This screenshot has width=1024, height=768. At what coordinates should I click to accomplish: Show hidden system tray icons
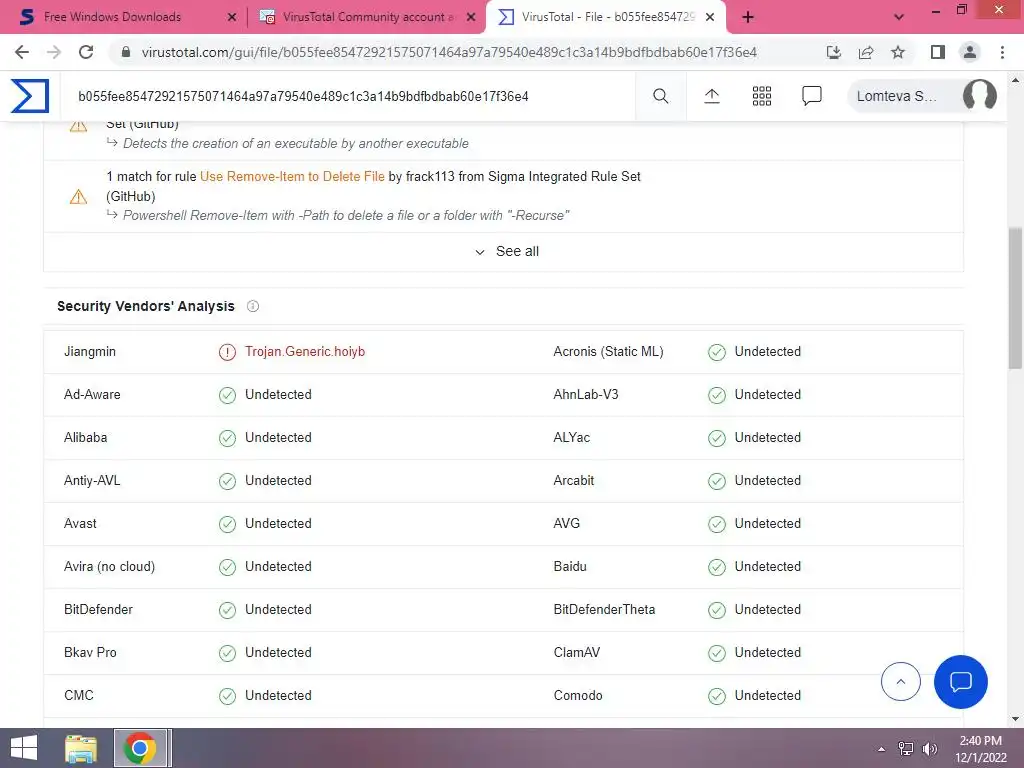click(x=881, y=749)
